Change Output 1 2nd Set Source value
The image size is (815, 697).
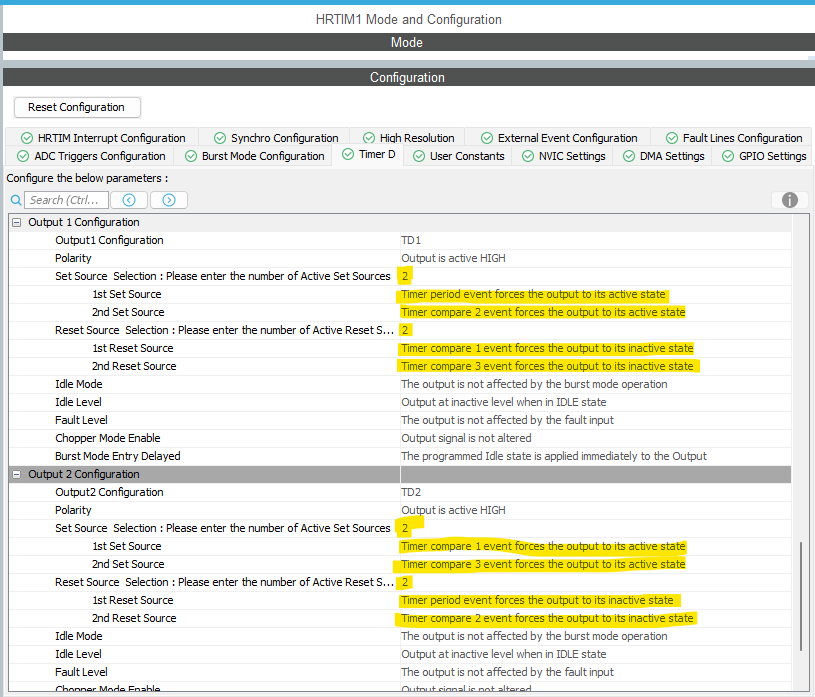(596, 312)
